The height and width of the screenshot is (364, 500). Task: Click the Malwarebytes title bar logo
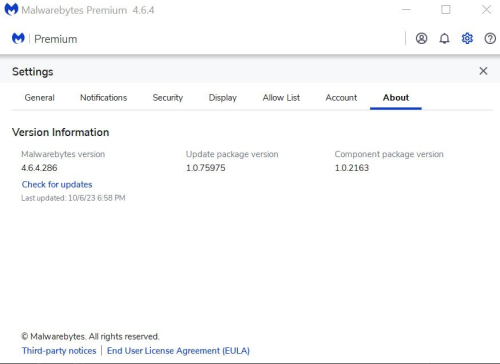tap(11, 10)
